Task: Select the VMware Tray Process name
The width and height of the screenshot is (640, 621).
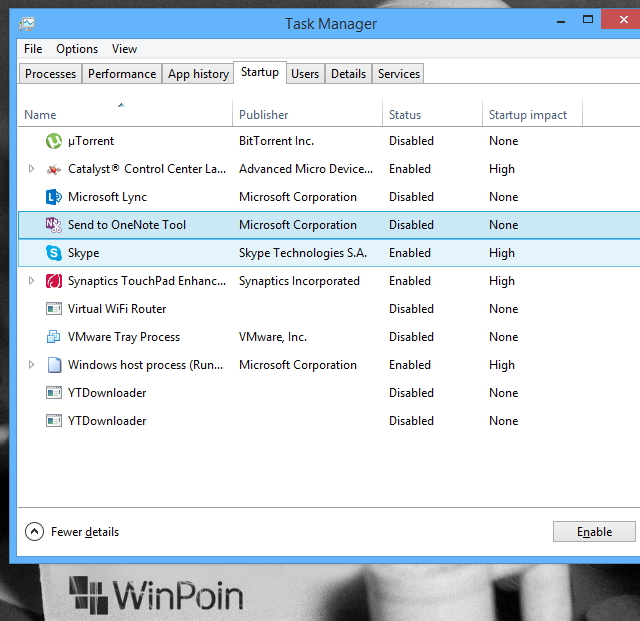Action: [124, 337]
